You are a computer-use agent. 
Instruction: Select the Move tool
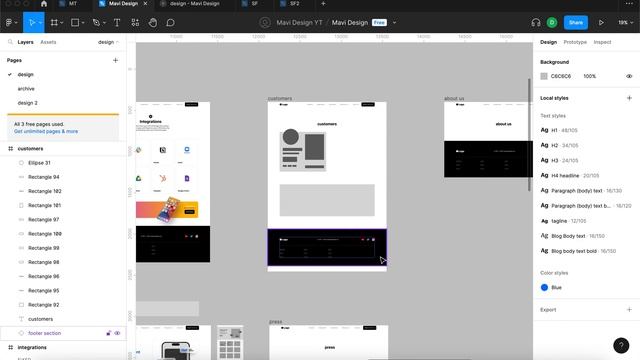pos(32,23)
